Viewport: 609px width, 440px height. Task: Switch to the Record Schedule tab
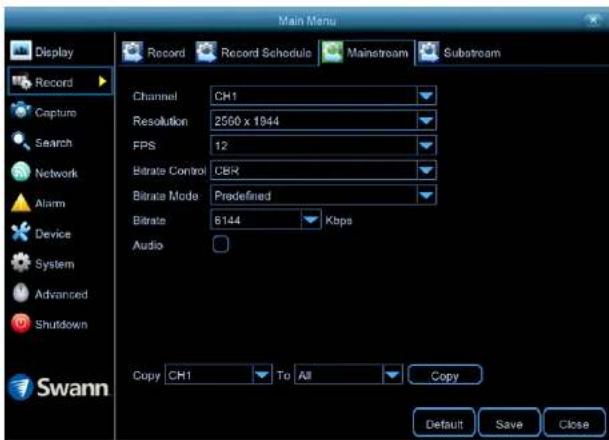(254, 52)
